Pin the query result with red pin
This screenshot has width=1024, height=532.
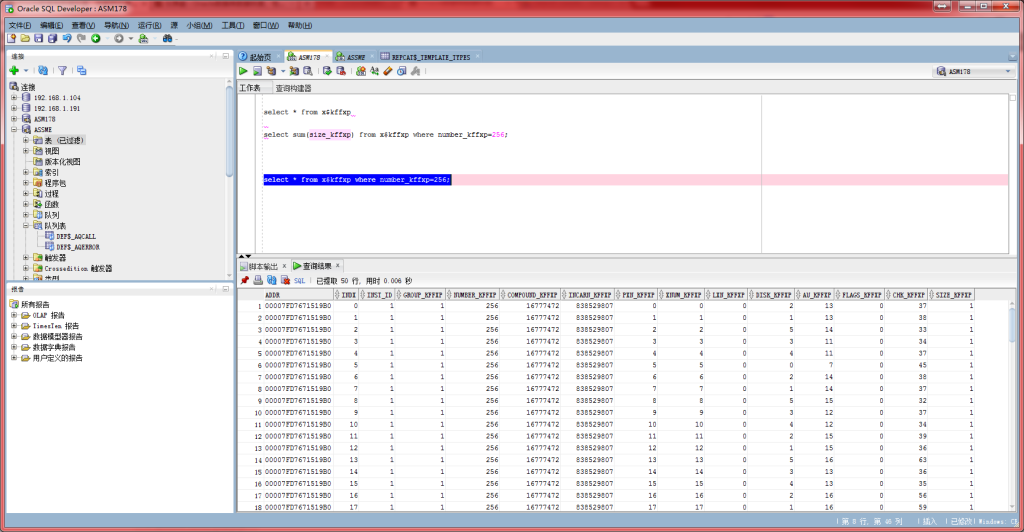(245, 281)
